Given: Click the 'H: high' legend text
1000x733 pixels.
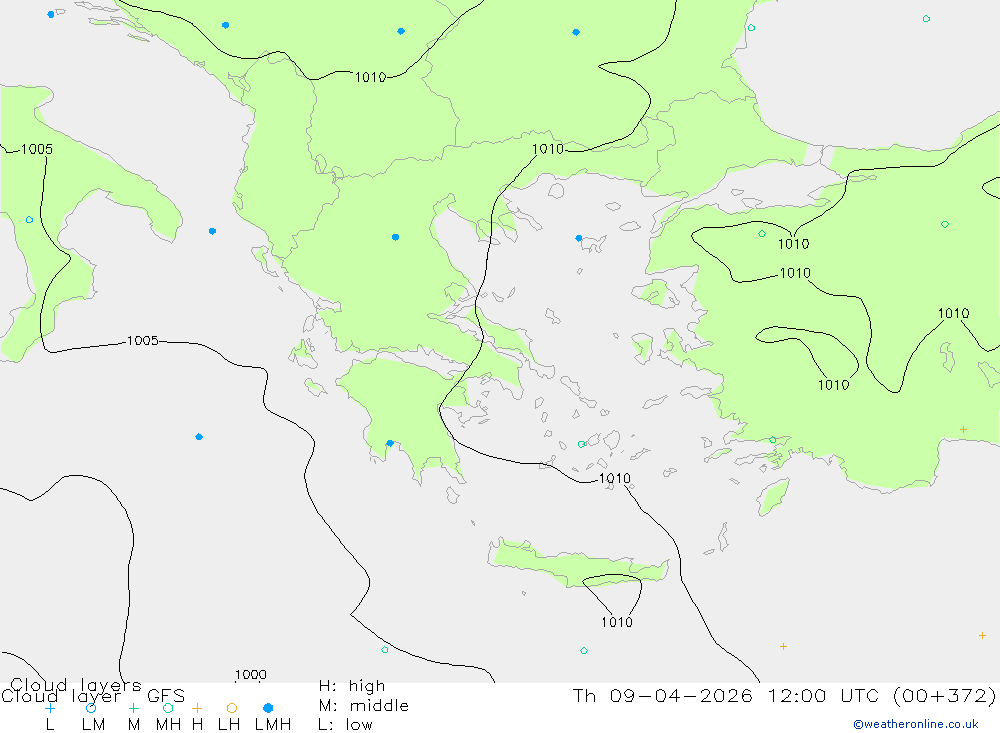Looking at the screenshot, I should (x=352, y=686).
